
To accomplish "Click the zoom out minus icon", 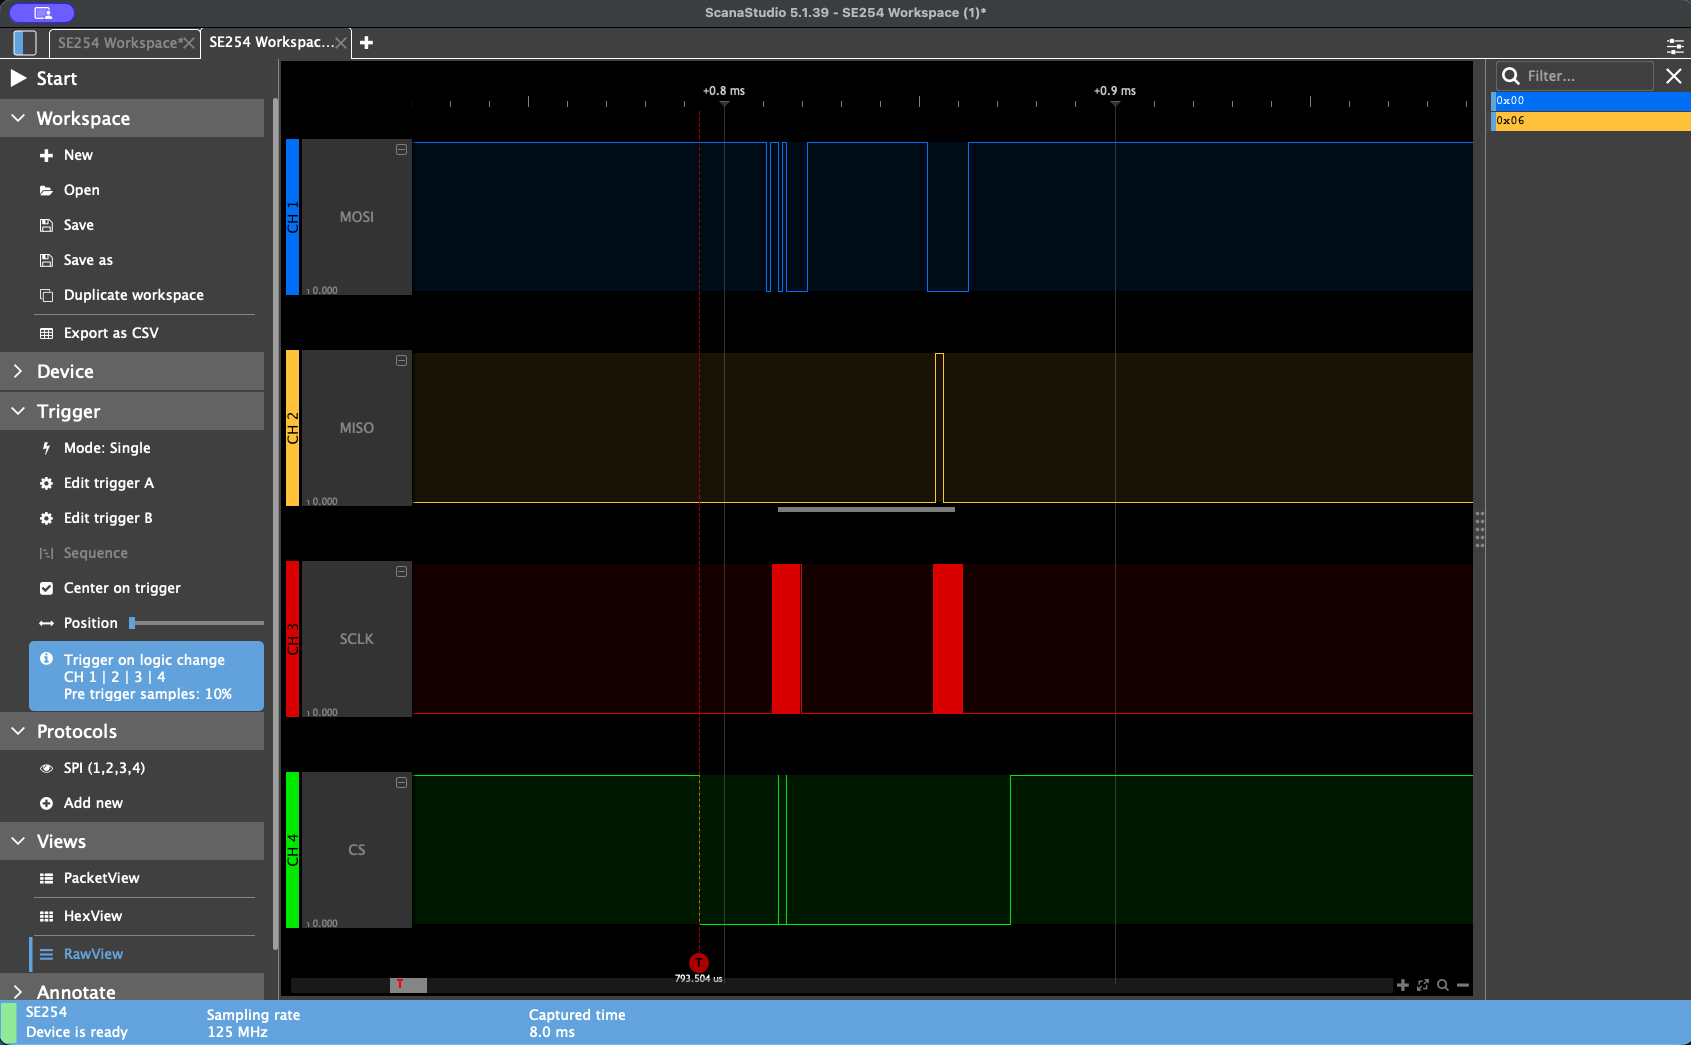I will tap(1463, 985).
